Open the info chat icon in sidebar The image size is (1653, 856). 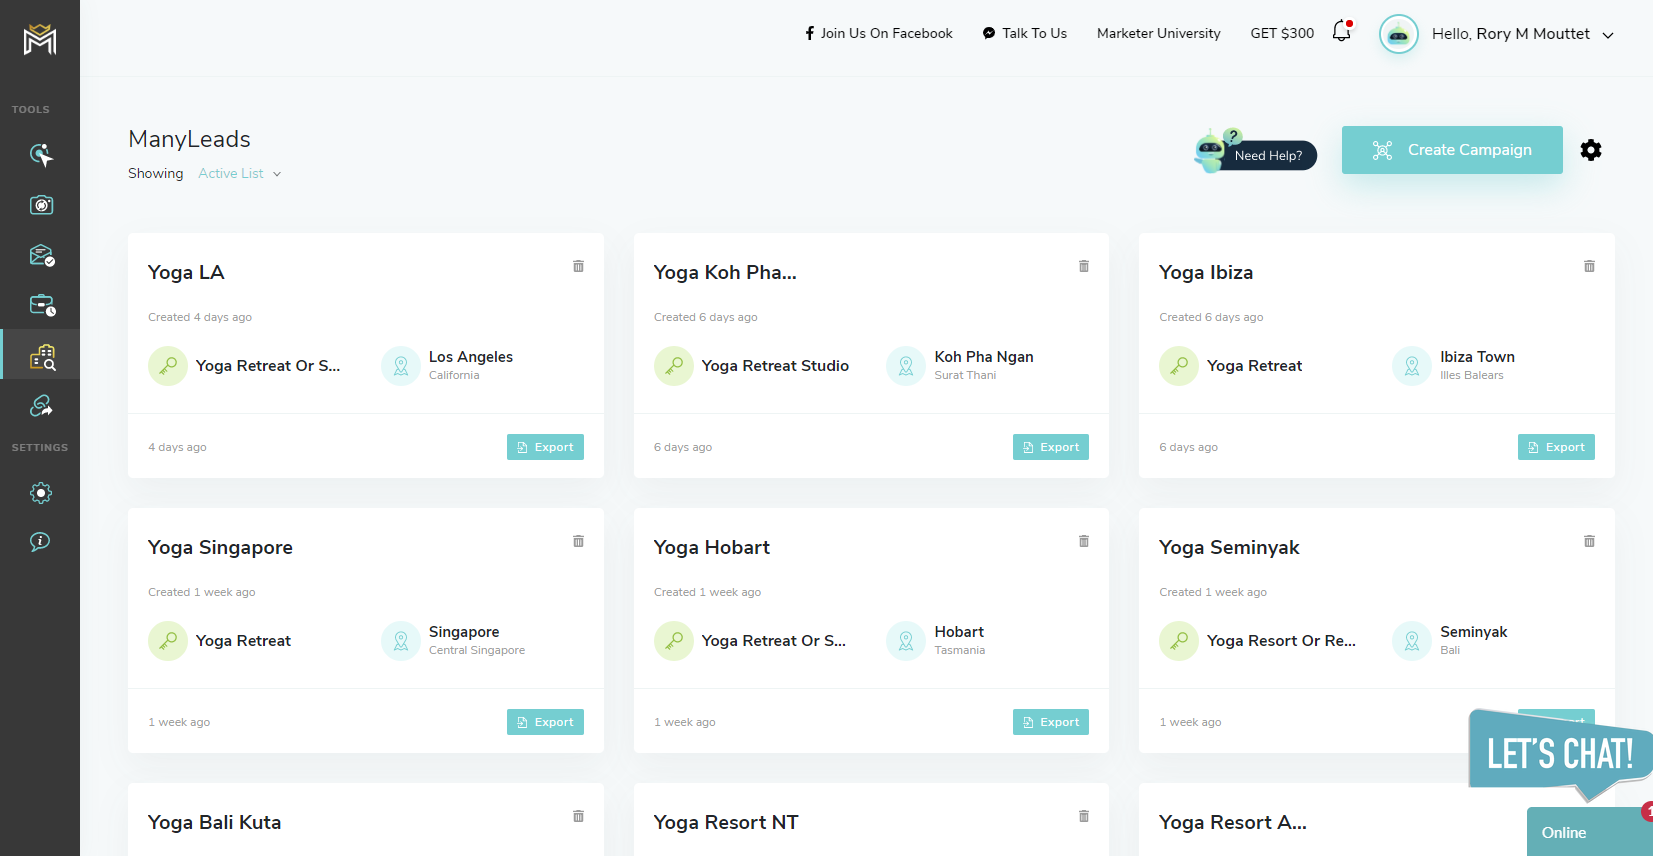[x=41, y=541]
